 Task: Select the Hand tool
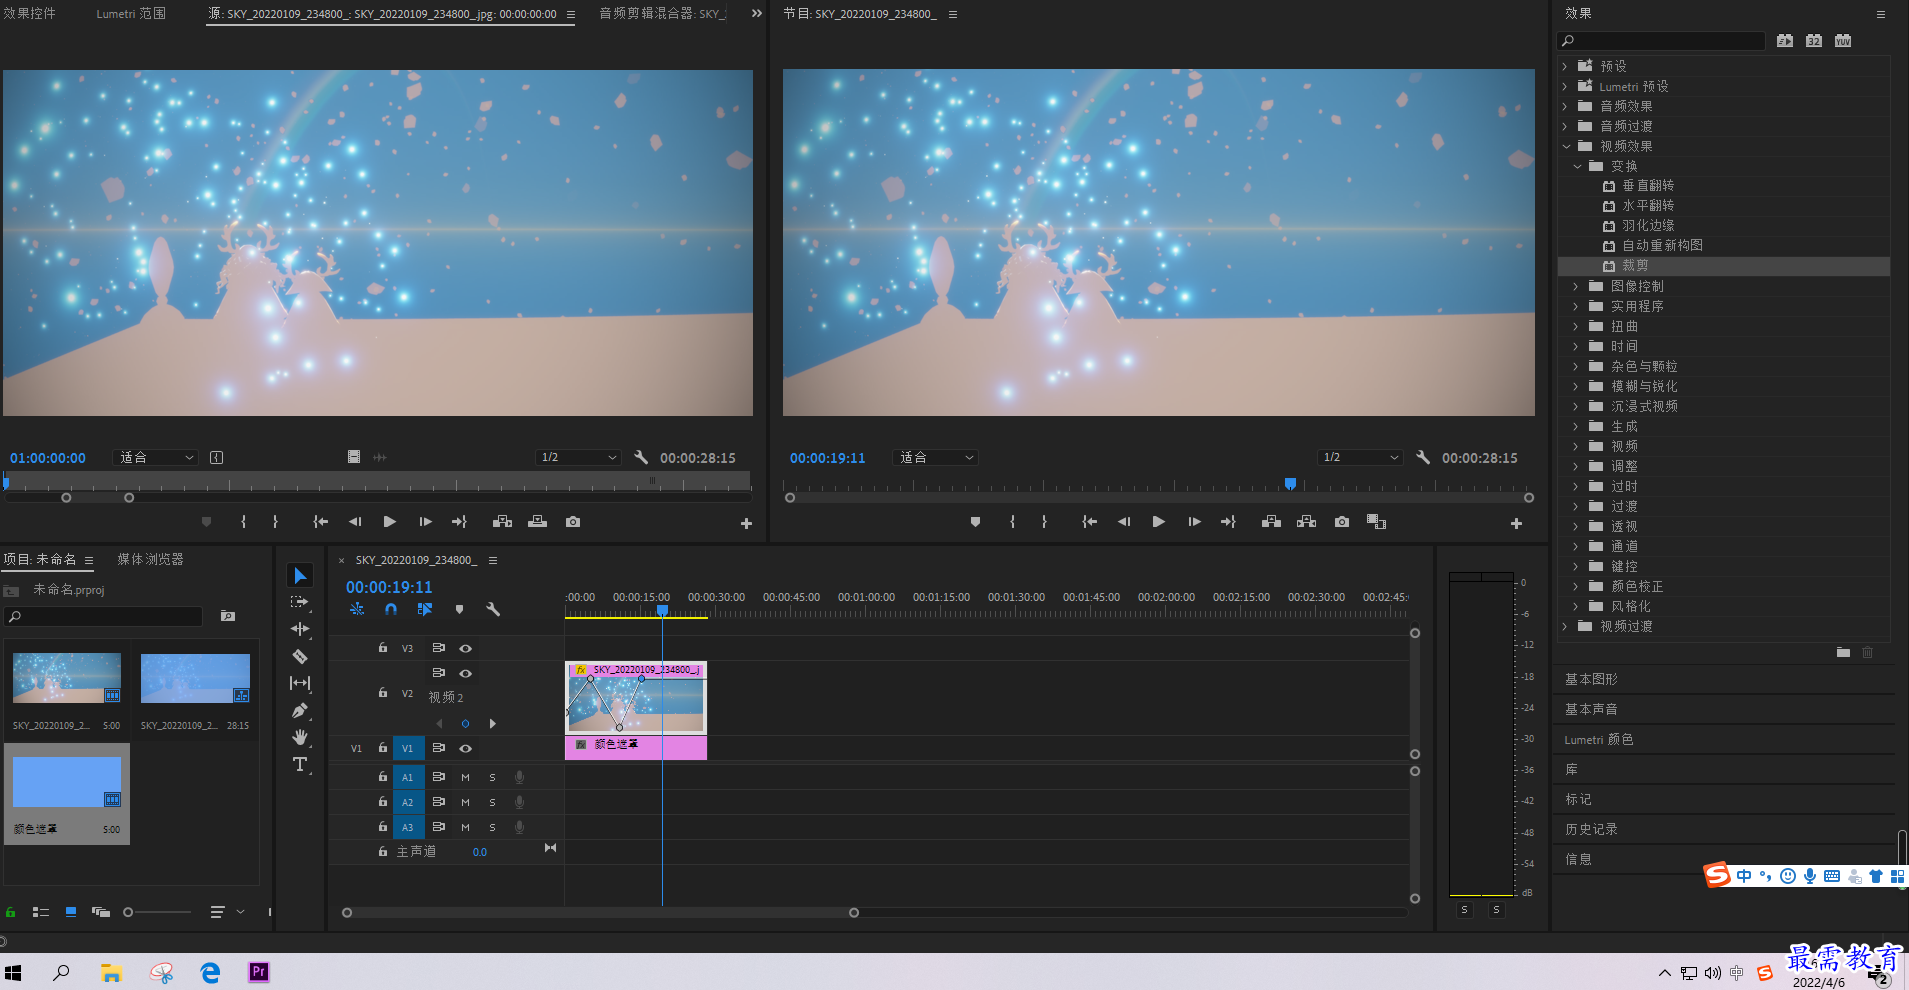click(300, 737)
